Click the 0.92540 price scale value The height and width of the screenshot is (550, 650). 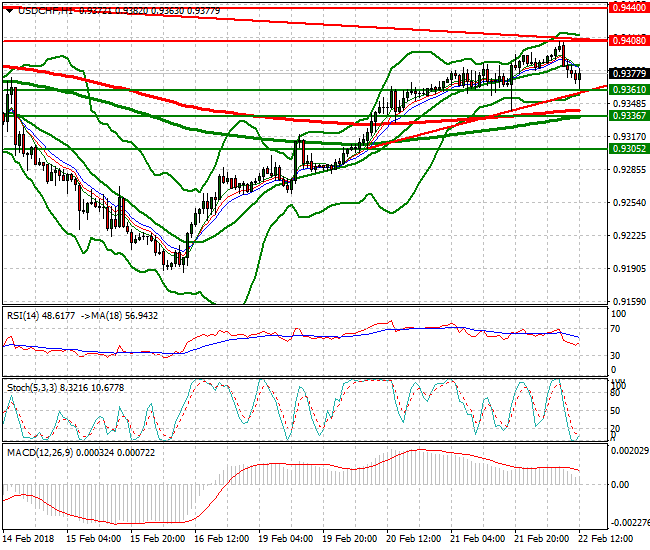pos(629,203)
